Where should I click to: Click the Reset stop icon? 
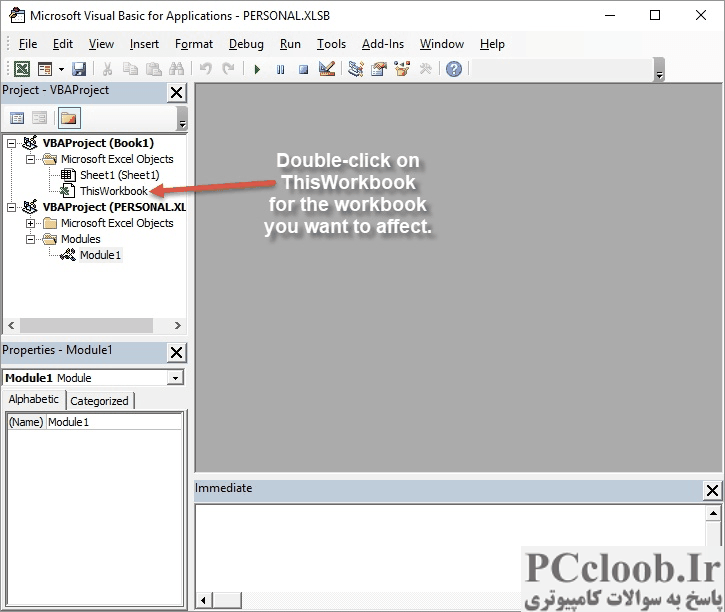303,69
